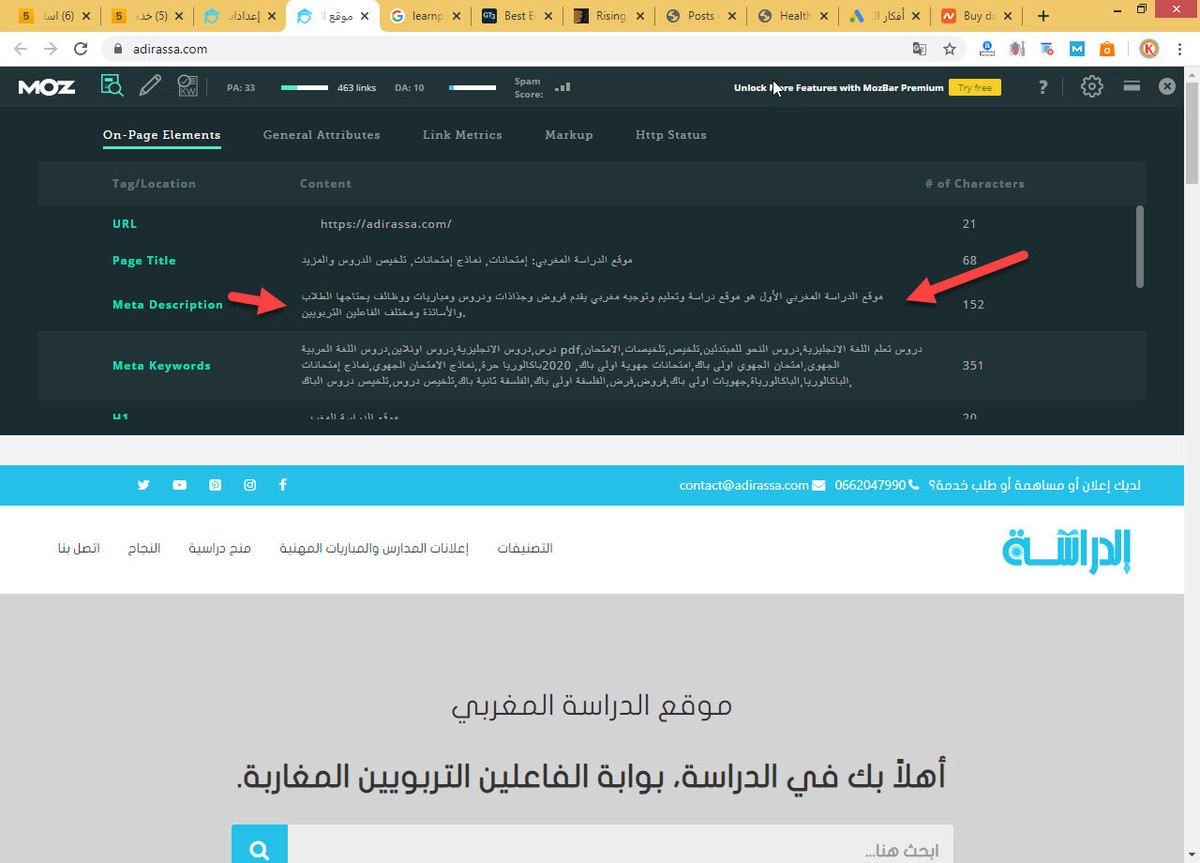The image size is (1200, 863).
Task: Click the blue search magnifier button
Action: (x=260, y=845)
